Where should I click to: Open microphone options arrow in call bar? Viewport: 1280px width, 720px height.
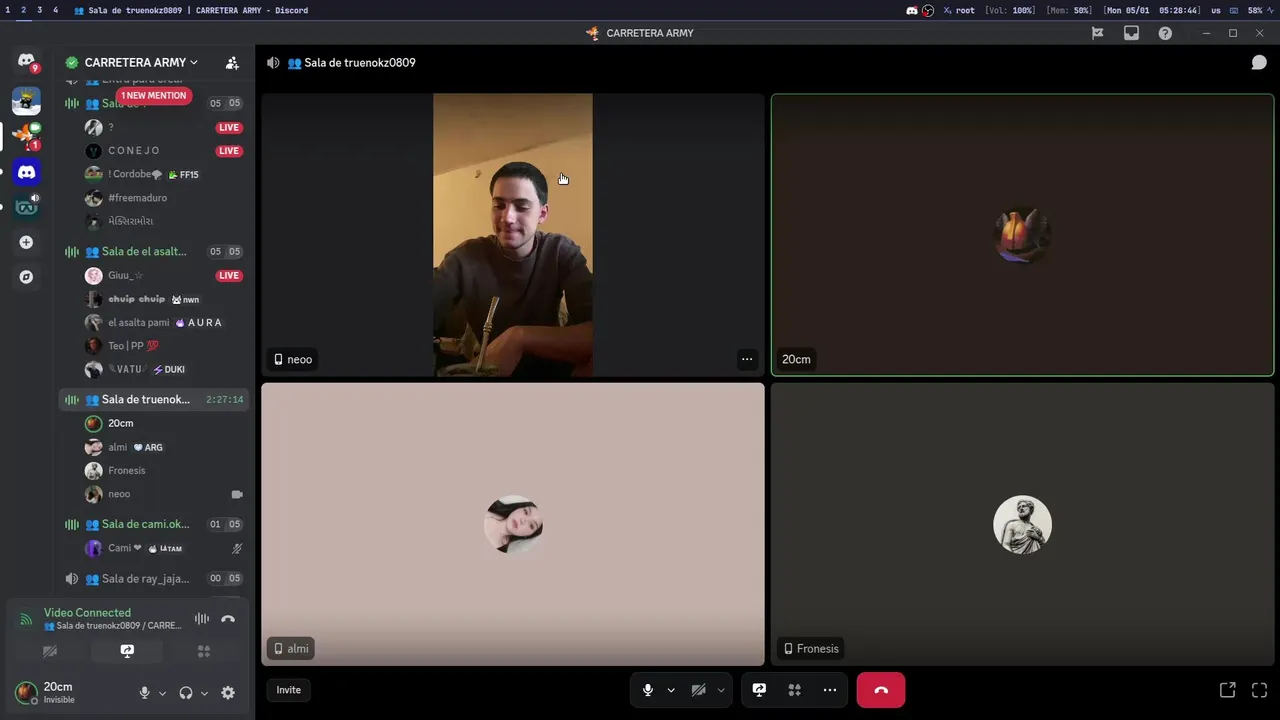671,690
